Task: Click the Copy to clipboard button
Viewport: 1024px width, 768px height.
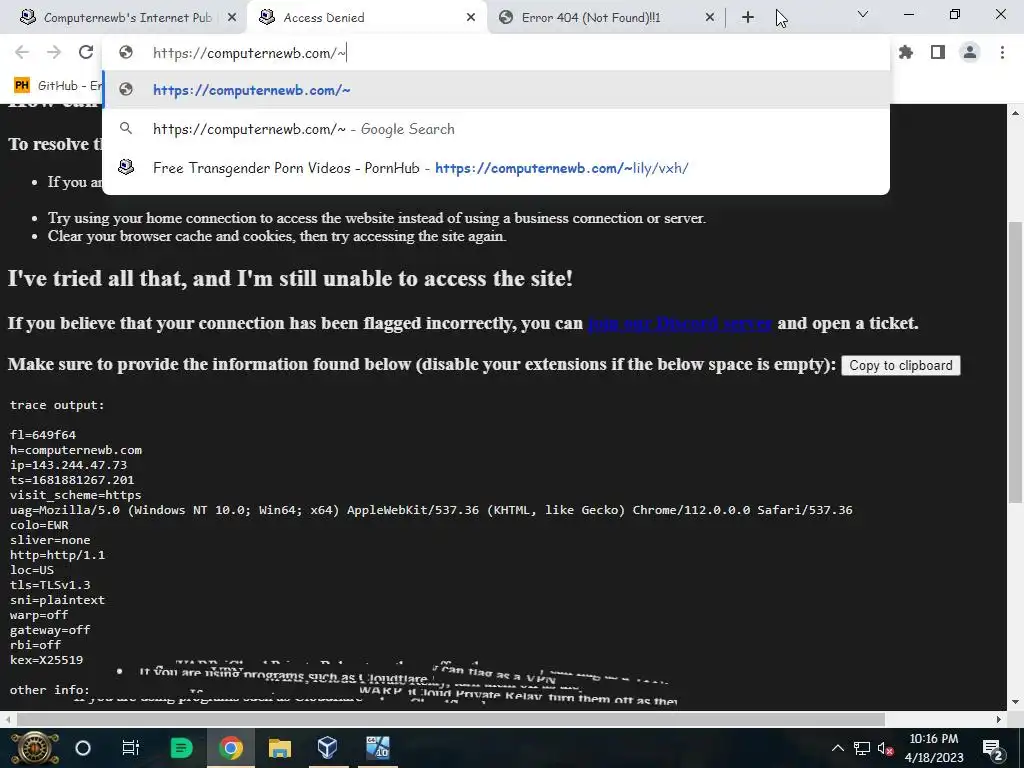Action: (901, 365)
